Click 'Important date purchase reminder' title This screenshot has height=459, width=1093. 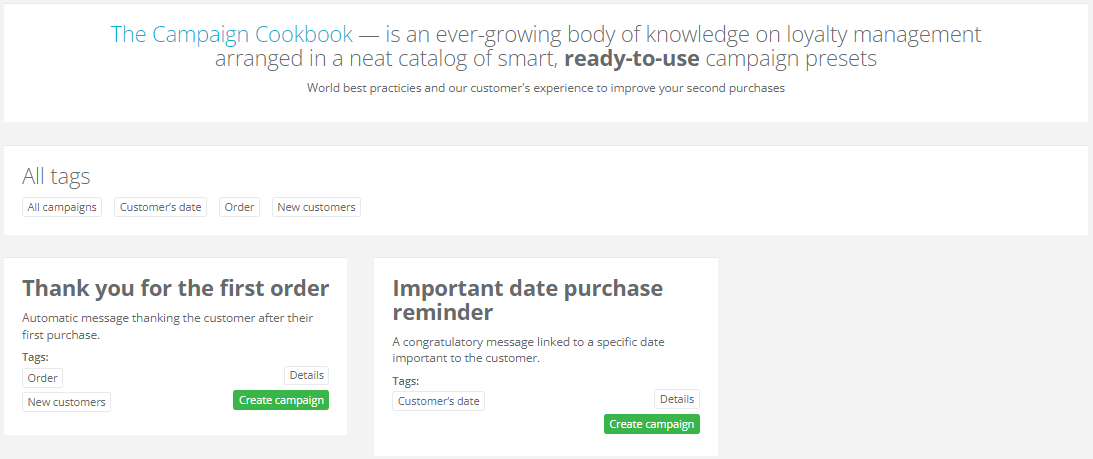click(527, 300)
